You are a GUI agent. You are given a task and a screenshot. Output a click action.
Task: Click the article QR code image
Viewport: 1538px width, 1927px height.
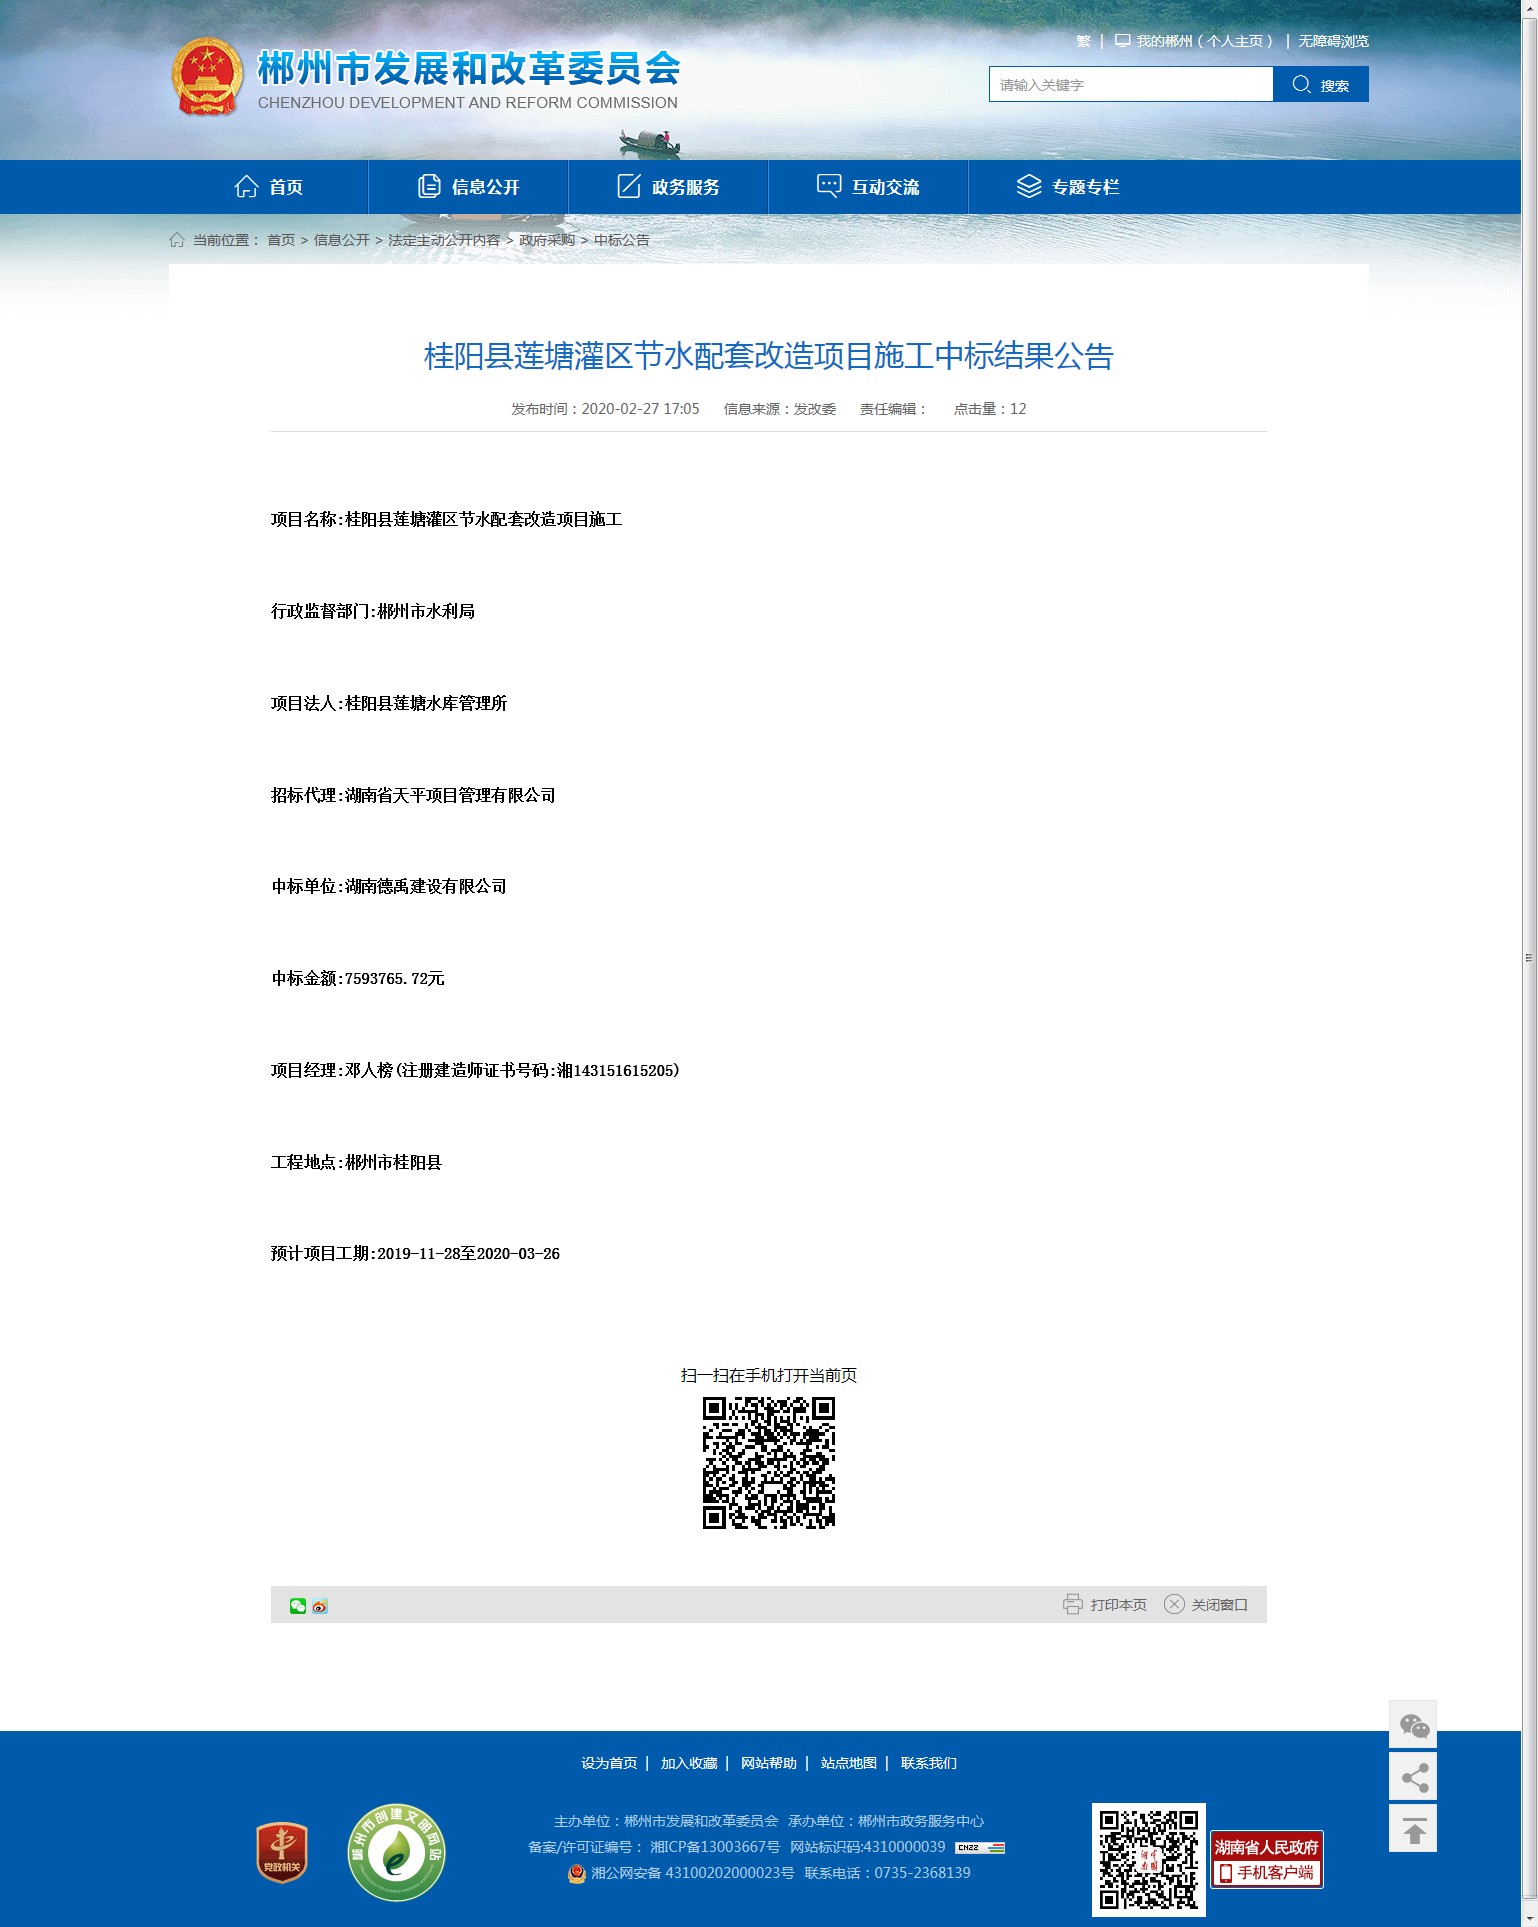(x=769, y=1463)
